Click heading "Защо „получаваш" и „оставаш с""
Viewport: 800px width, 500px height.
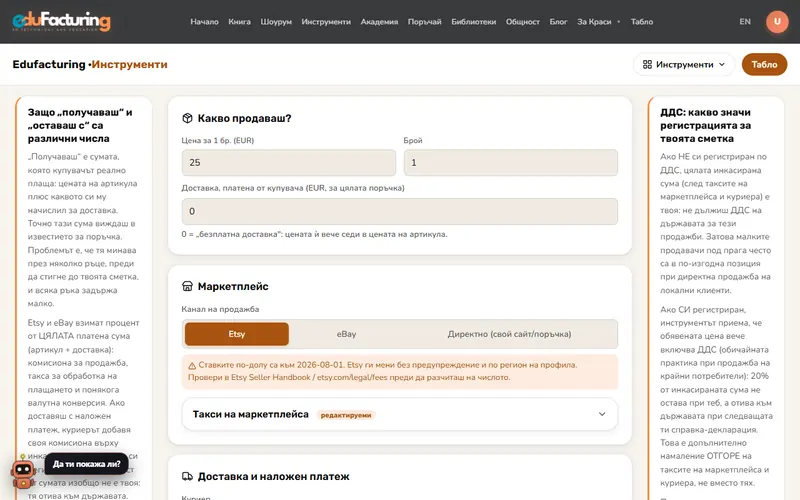pyautogui.click(x=80, y=126)
